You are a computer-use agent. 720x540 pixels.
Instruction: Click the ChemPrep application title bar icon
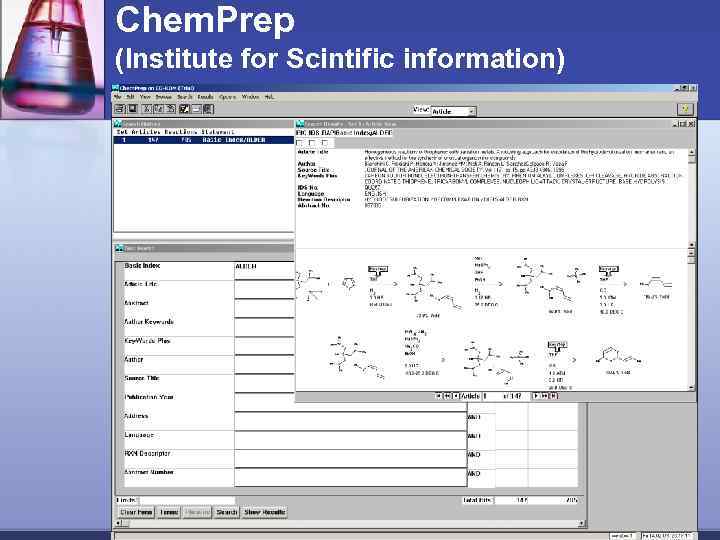point(116,88)
